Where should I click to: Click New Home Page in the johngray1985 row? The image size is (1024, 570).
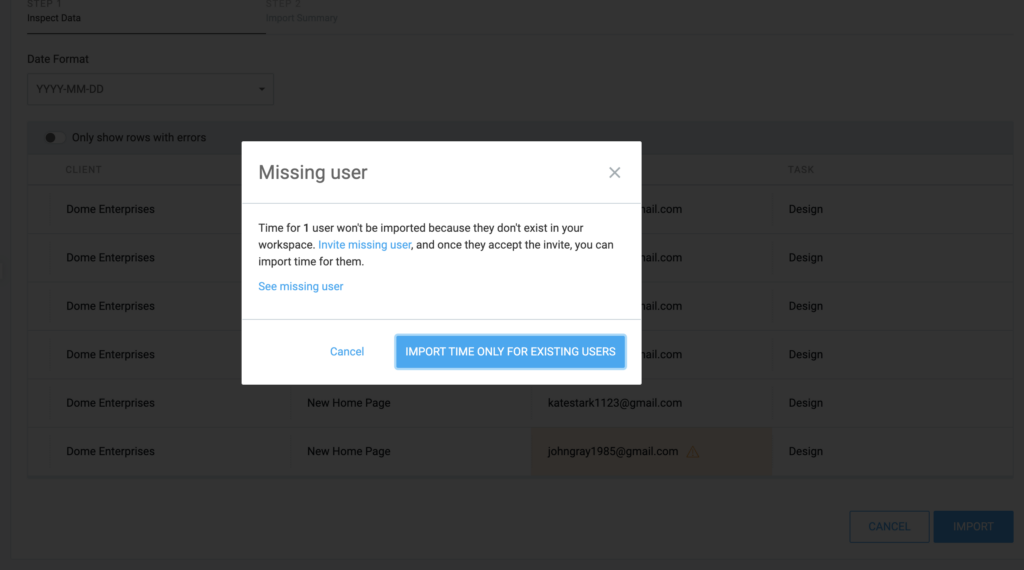coord(348,452)
